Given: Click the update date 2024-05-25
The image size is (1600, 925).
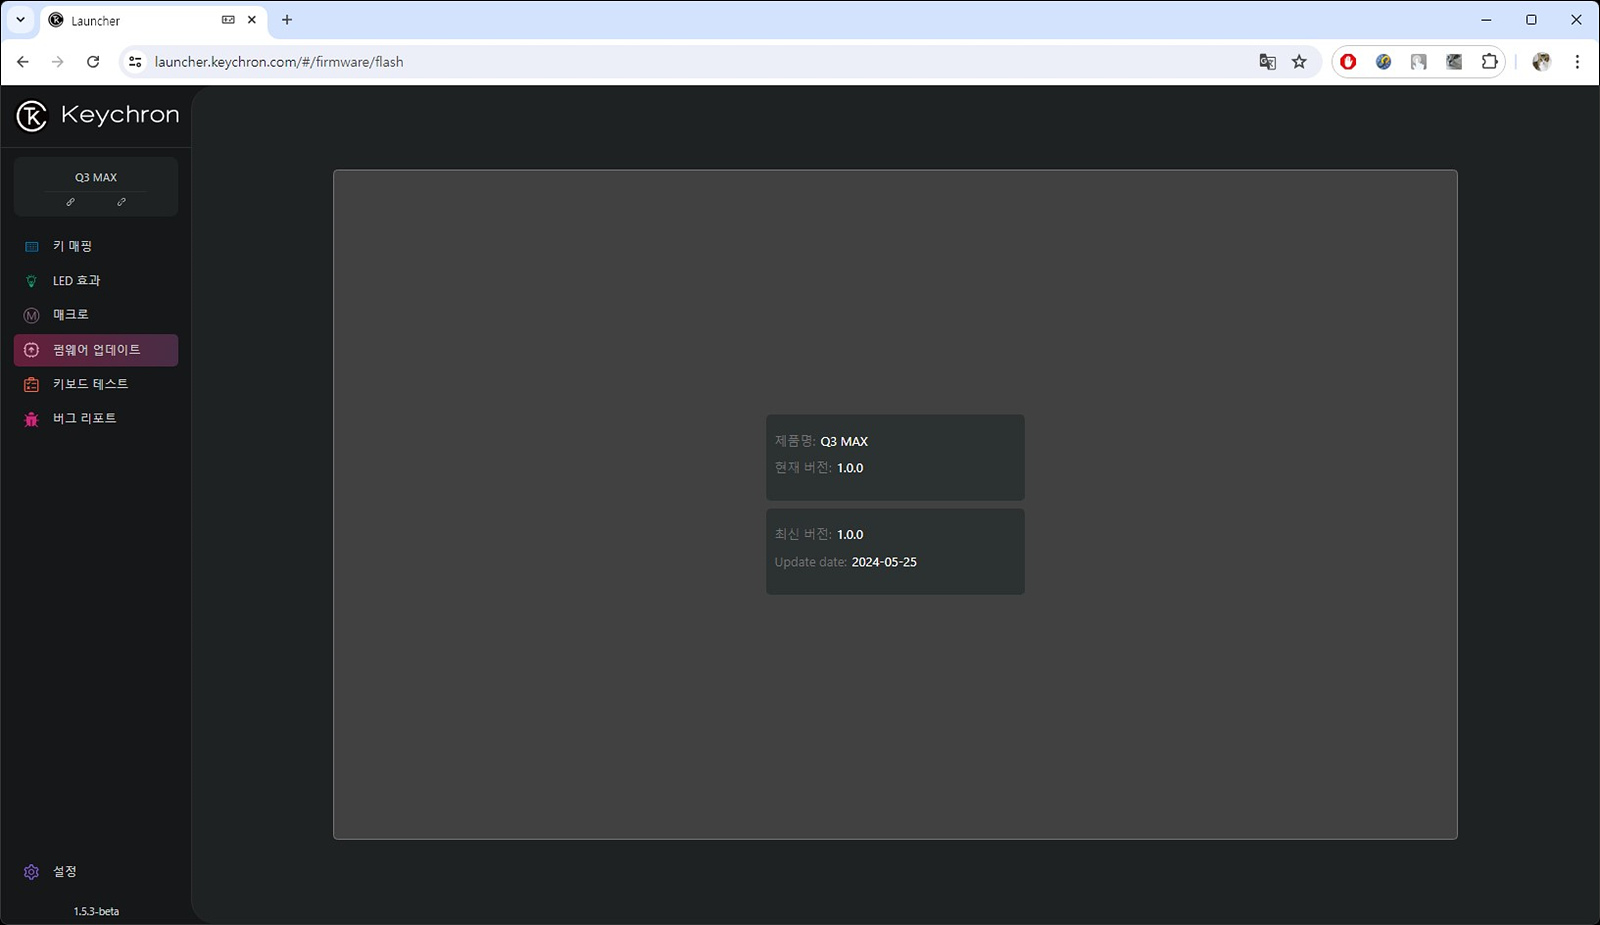Looking at the screenshot, I should click(x=884, y=562).
